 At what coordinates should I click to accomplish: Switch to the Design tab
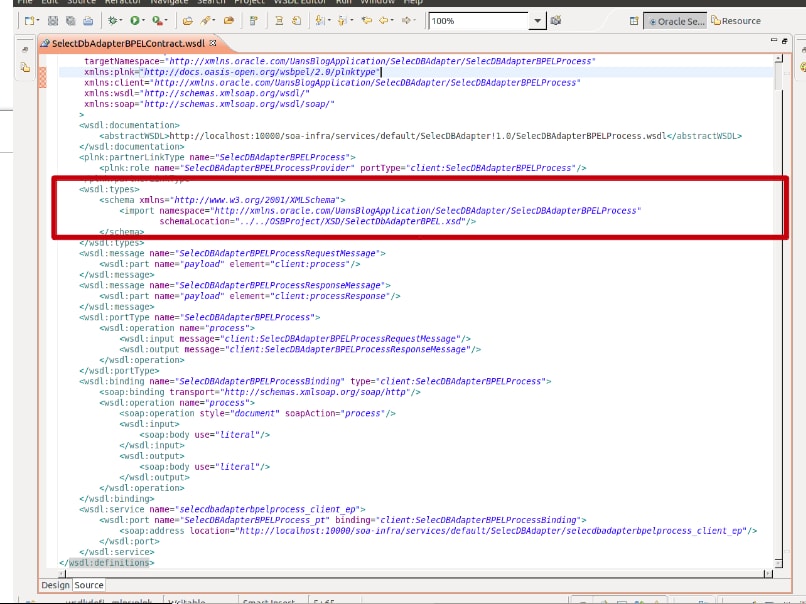tap(55, 585)
